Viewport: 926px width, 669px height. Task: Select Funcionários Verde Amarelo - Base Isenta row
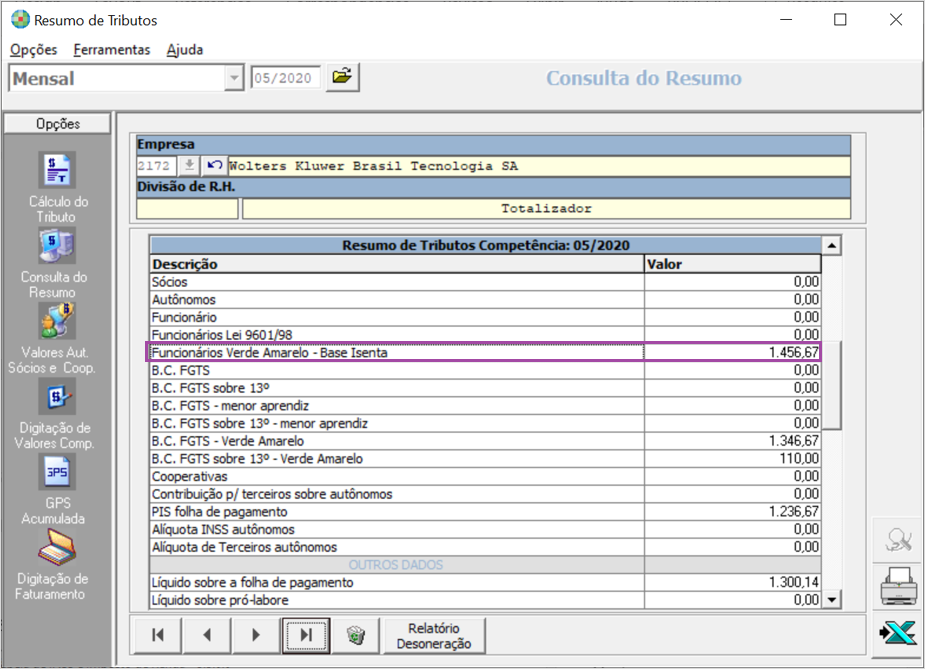tap(485, 353)
